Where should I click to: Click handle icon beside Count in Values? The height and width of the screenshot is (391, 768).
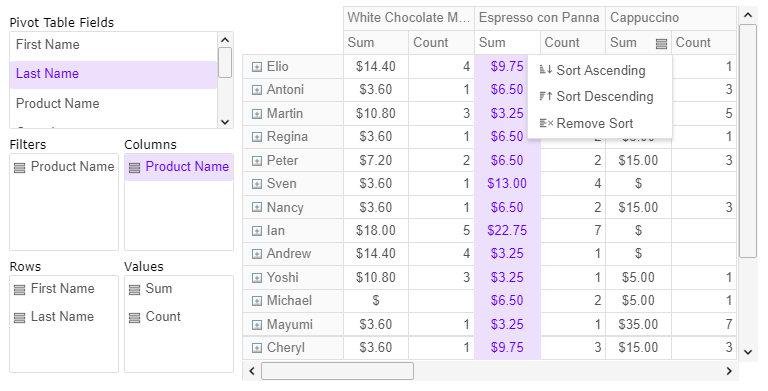point(134,318)
